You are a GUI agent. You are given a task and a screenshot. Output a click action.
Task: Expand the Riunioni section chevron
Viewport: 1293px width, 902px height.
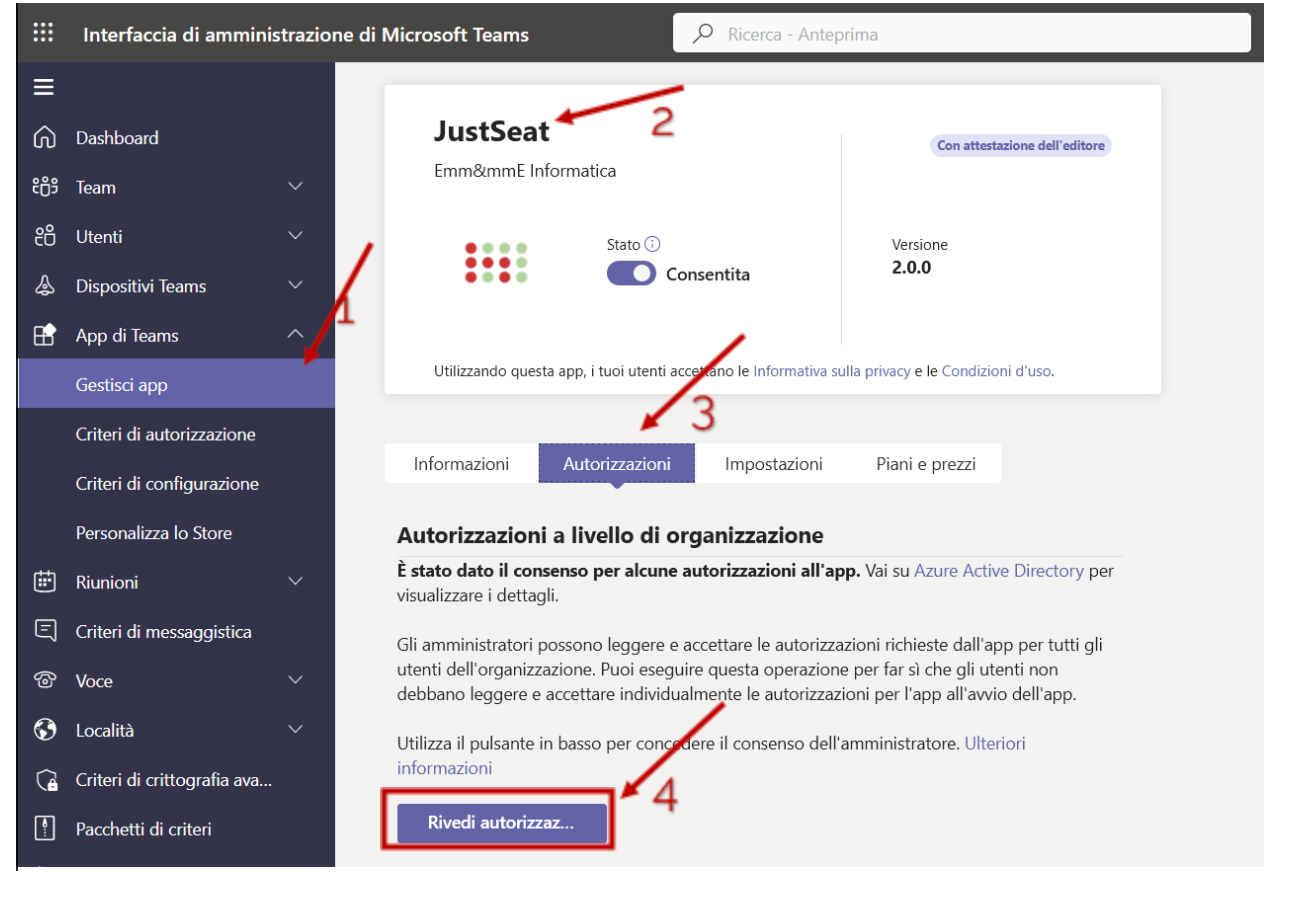295,581
